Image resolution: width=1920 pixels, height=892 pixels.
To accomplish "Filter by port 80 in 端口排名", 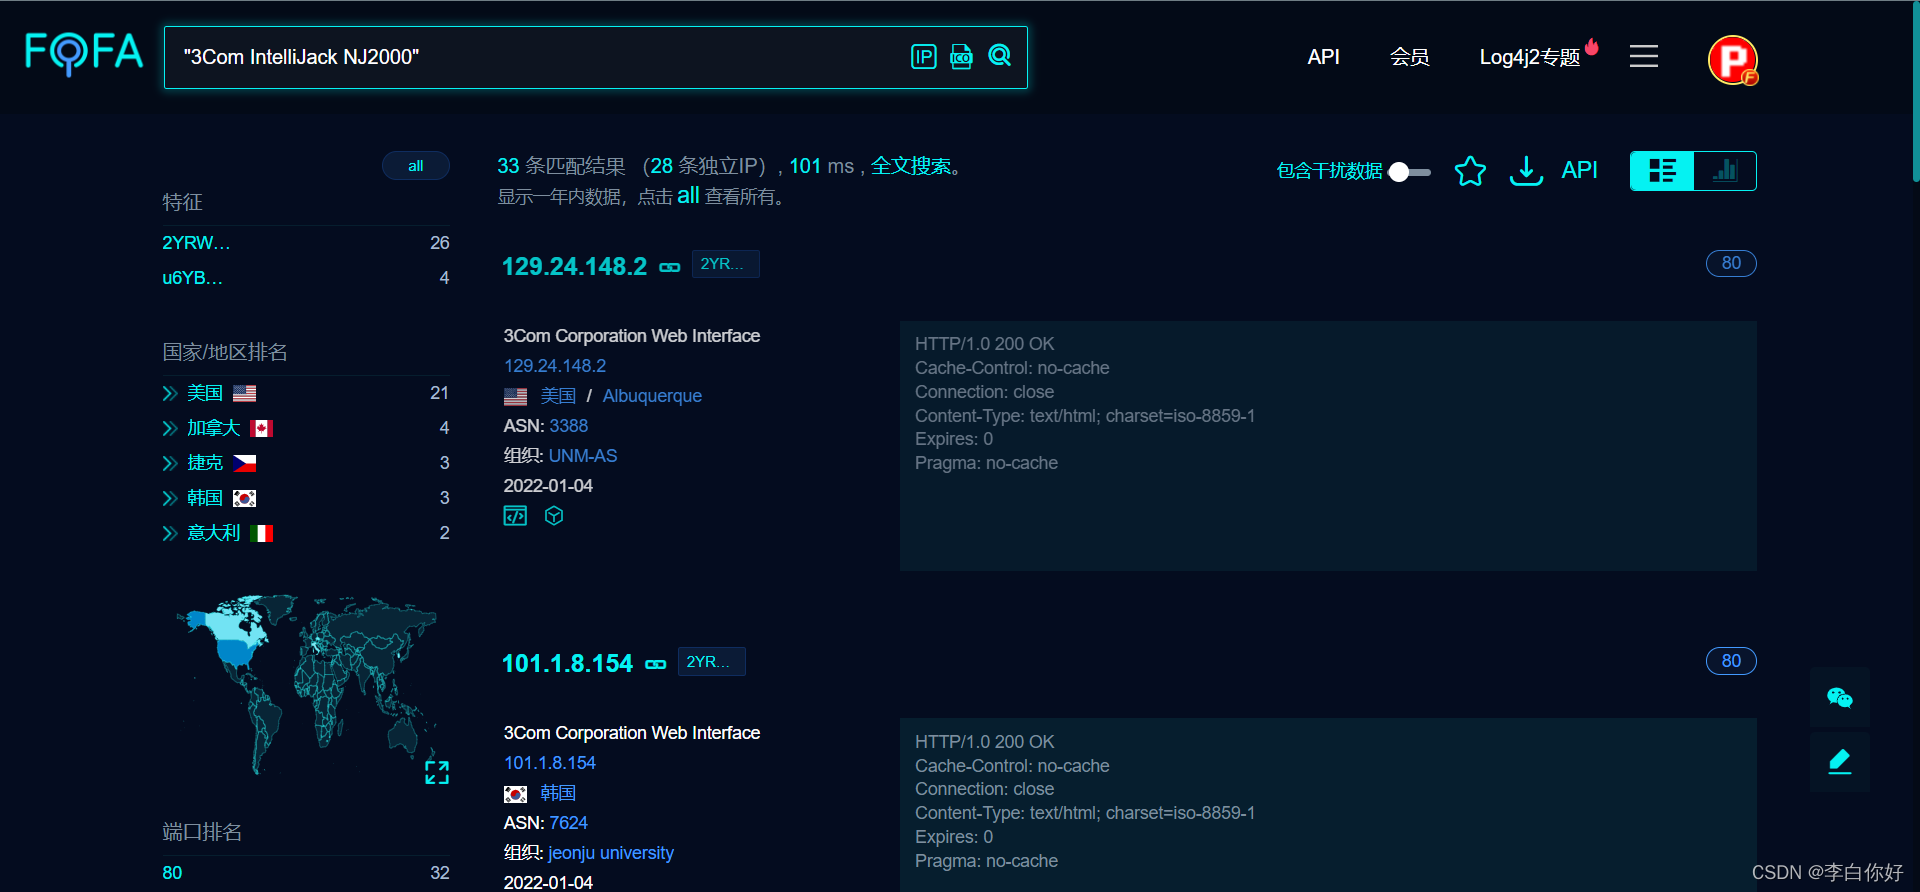I will (x=172, y=873).
